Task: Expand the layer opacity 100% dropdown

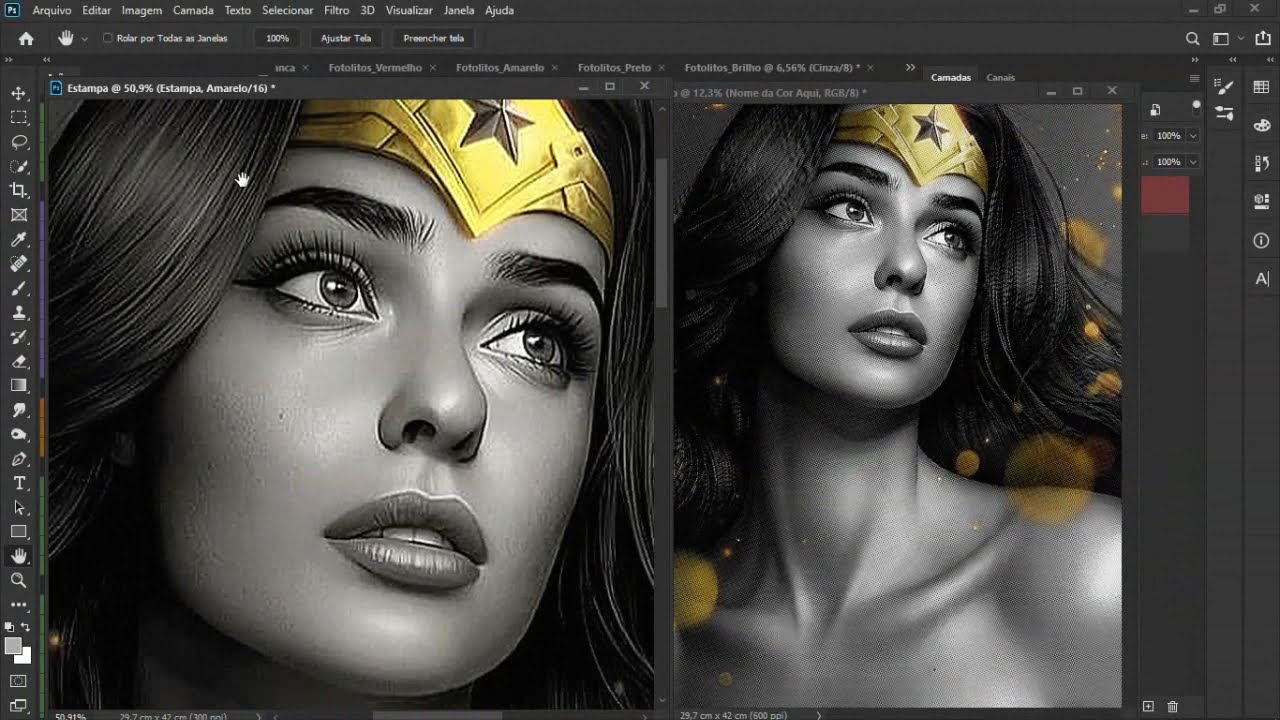Action: tap(1192, 135)
